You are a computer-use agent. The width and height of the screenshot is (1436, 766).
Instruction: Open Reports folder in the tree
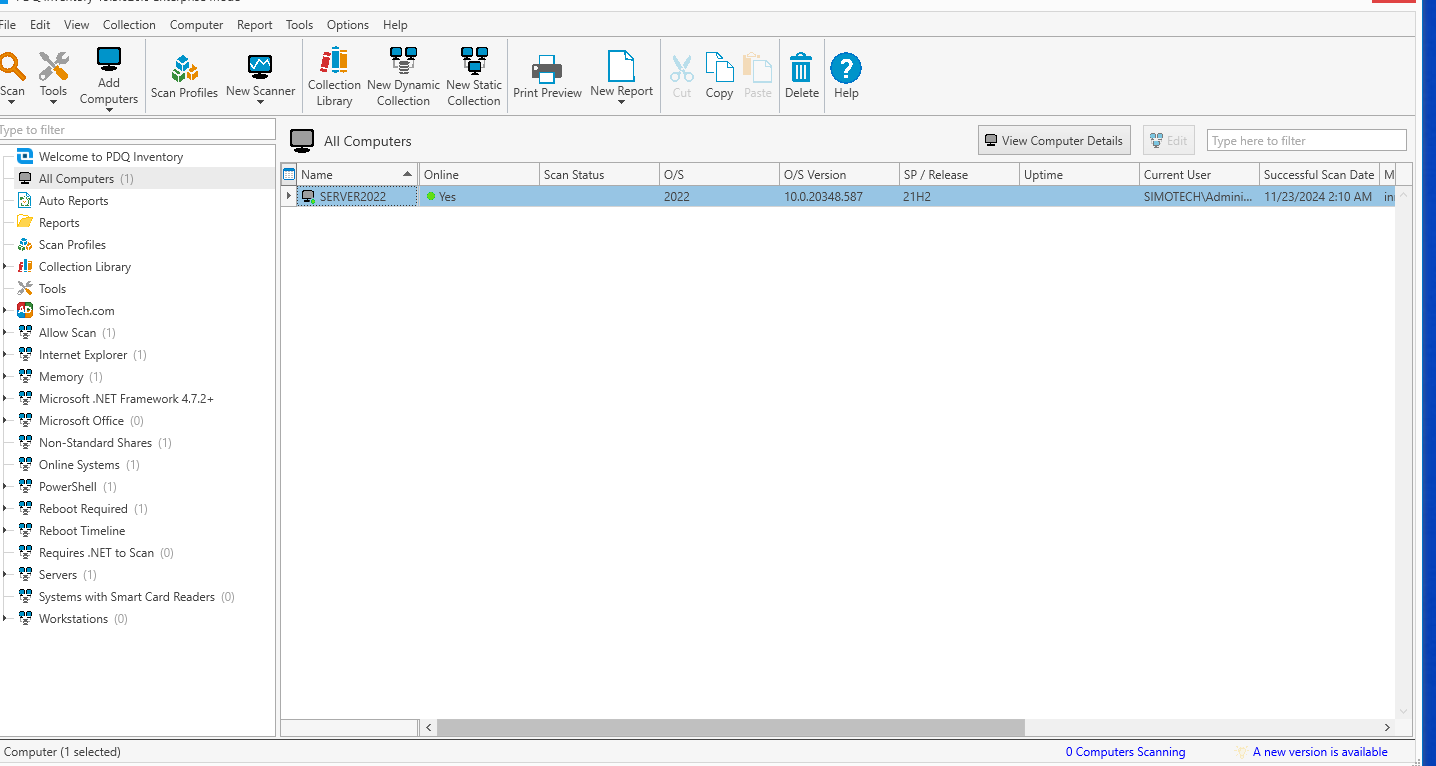pyautogui.click(x=59, y=223)
